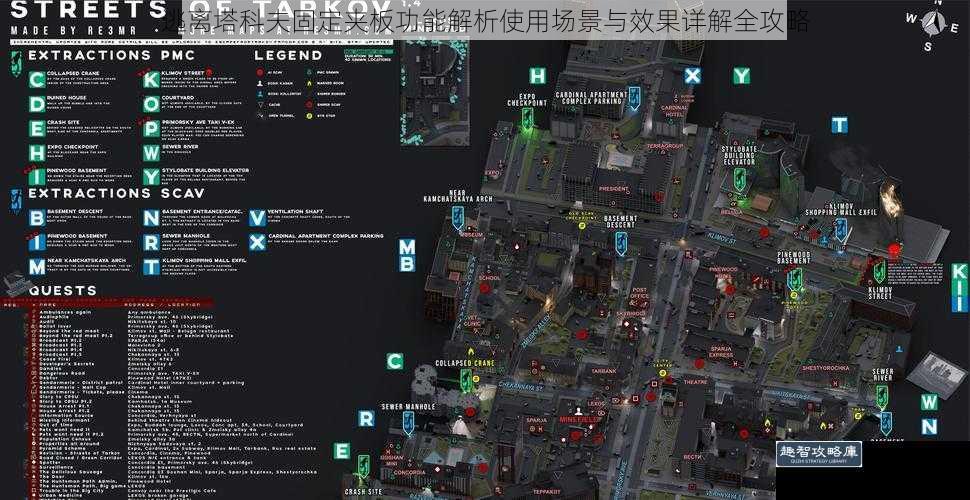Click the Klimov Street extraction marker on the map

click(x=879, y=271)
